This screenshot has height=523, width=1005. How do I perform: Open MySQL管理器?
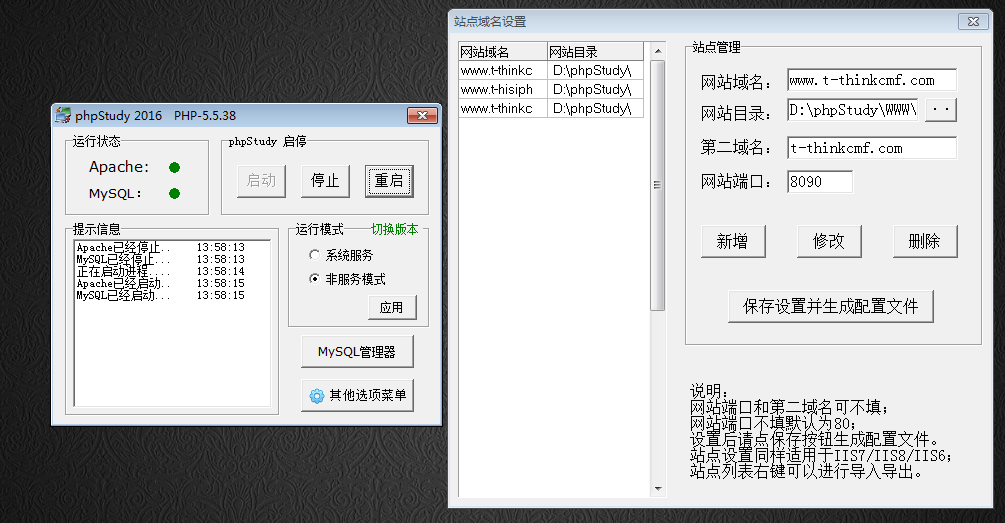(x=357, y=352)
